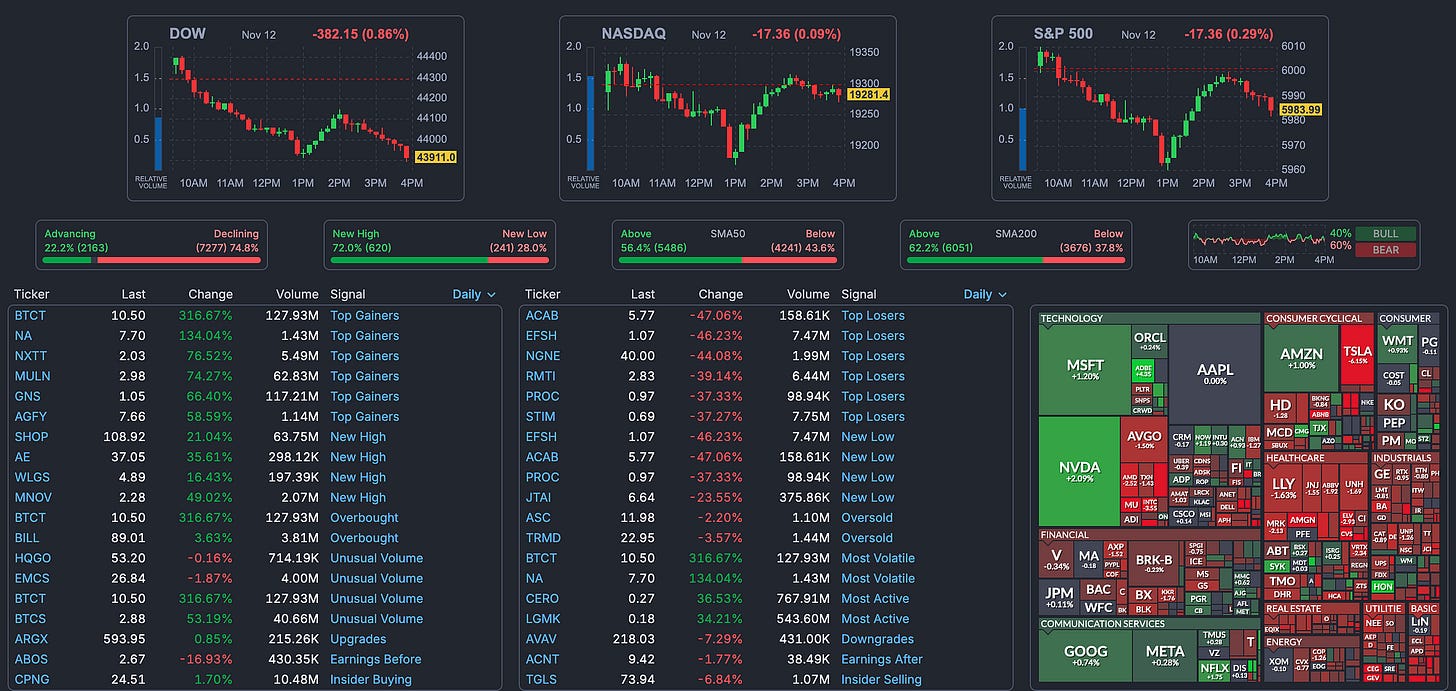
Task: Open ticker NXTT
Action: pyautogui.click(x=31, y=356)
